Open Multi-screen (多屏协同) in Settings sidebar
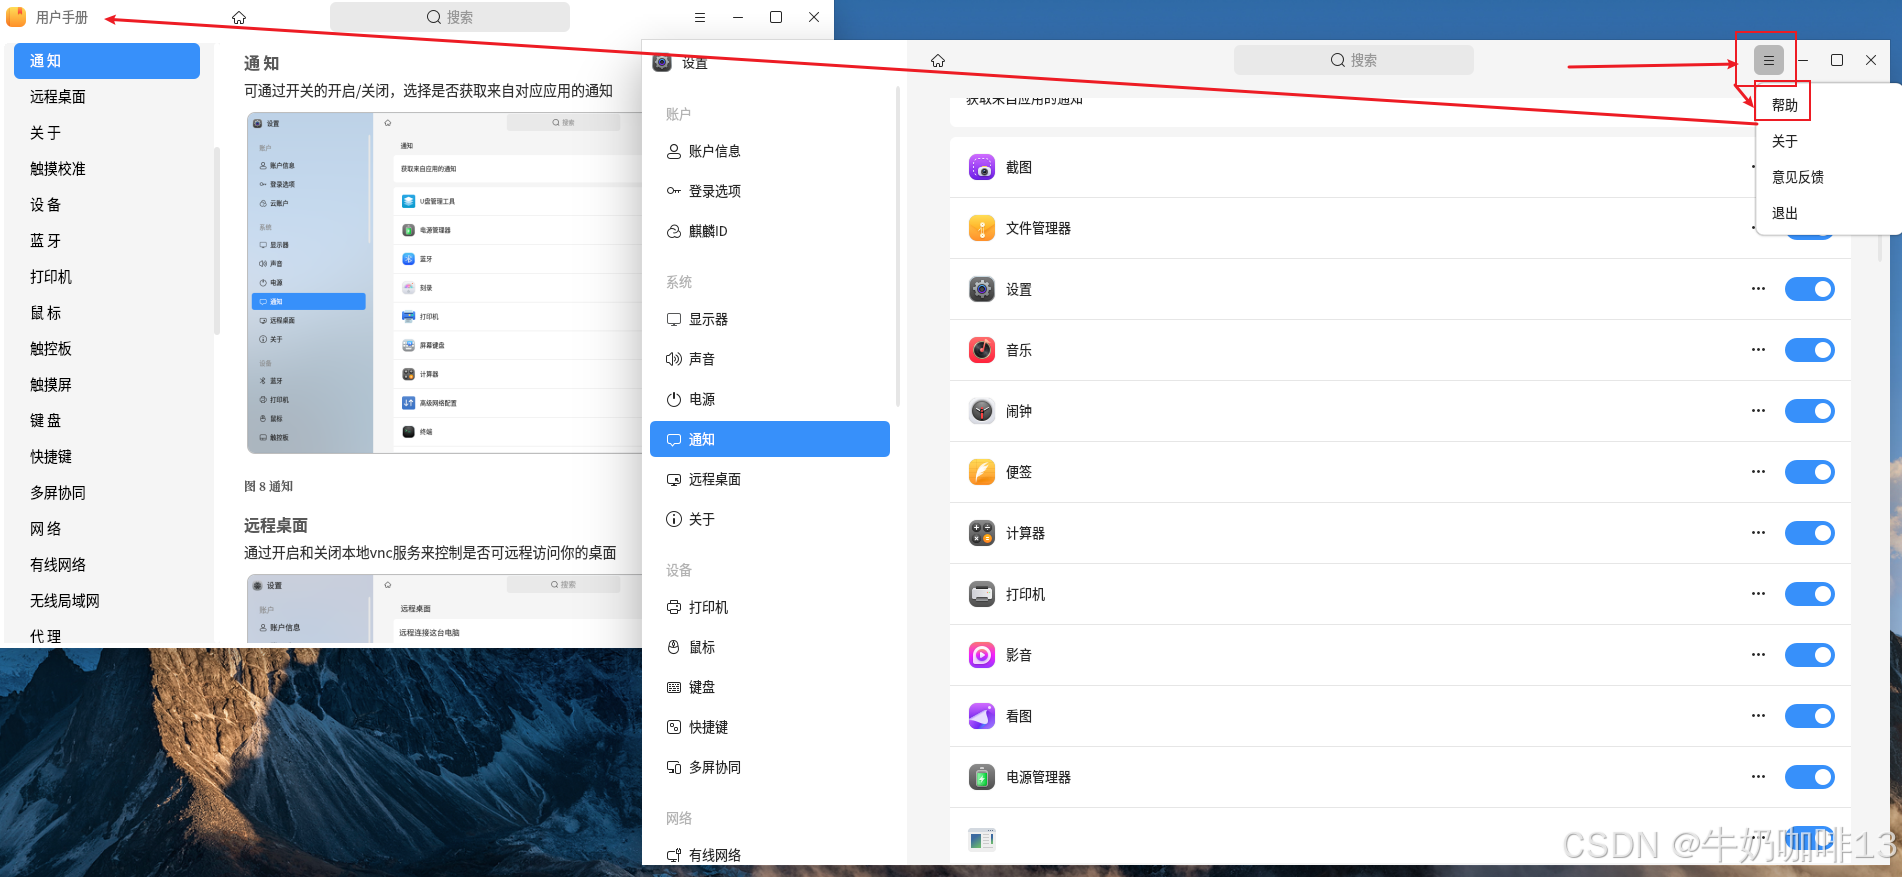This screenshot has height=877, width=1902. [x=770, y=767]
